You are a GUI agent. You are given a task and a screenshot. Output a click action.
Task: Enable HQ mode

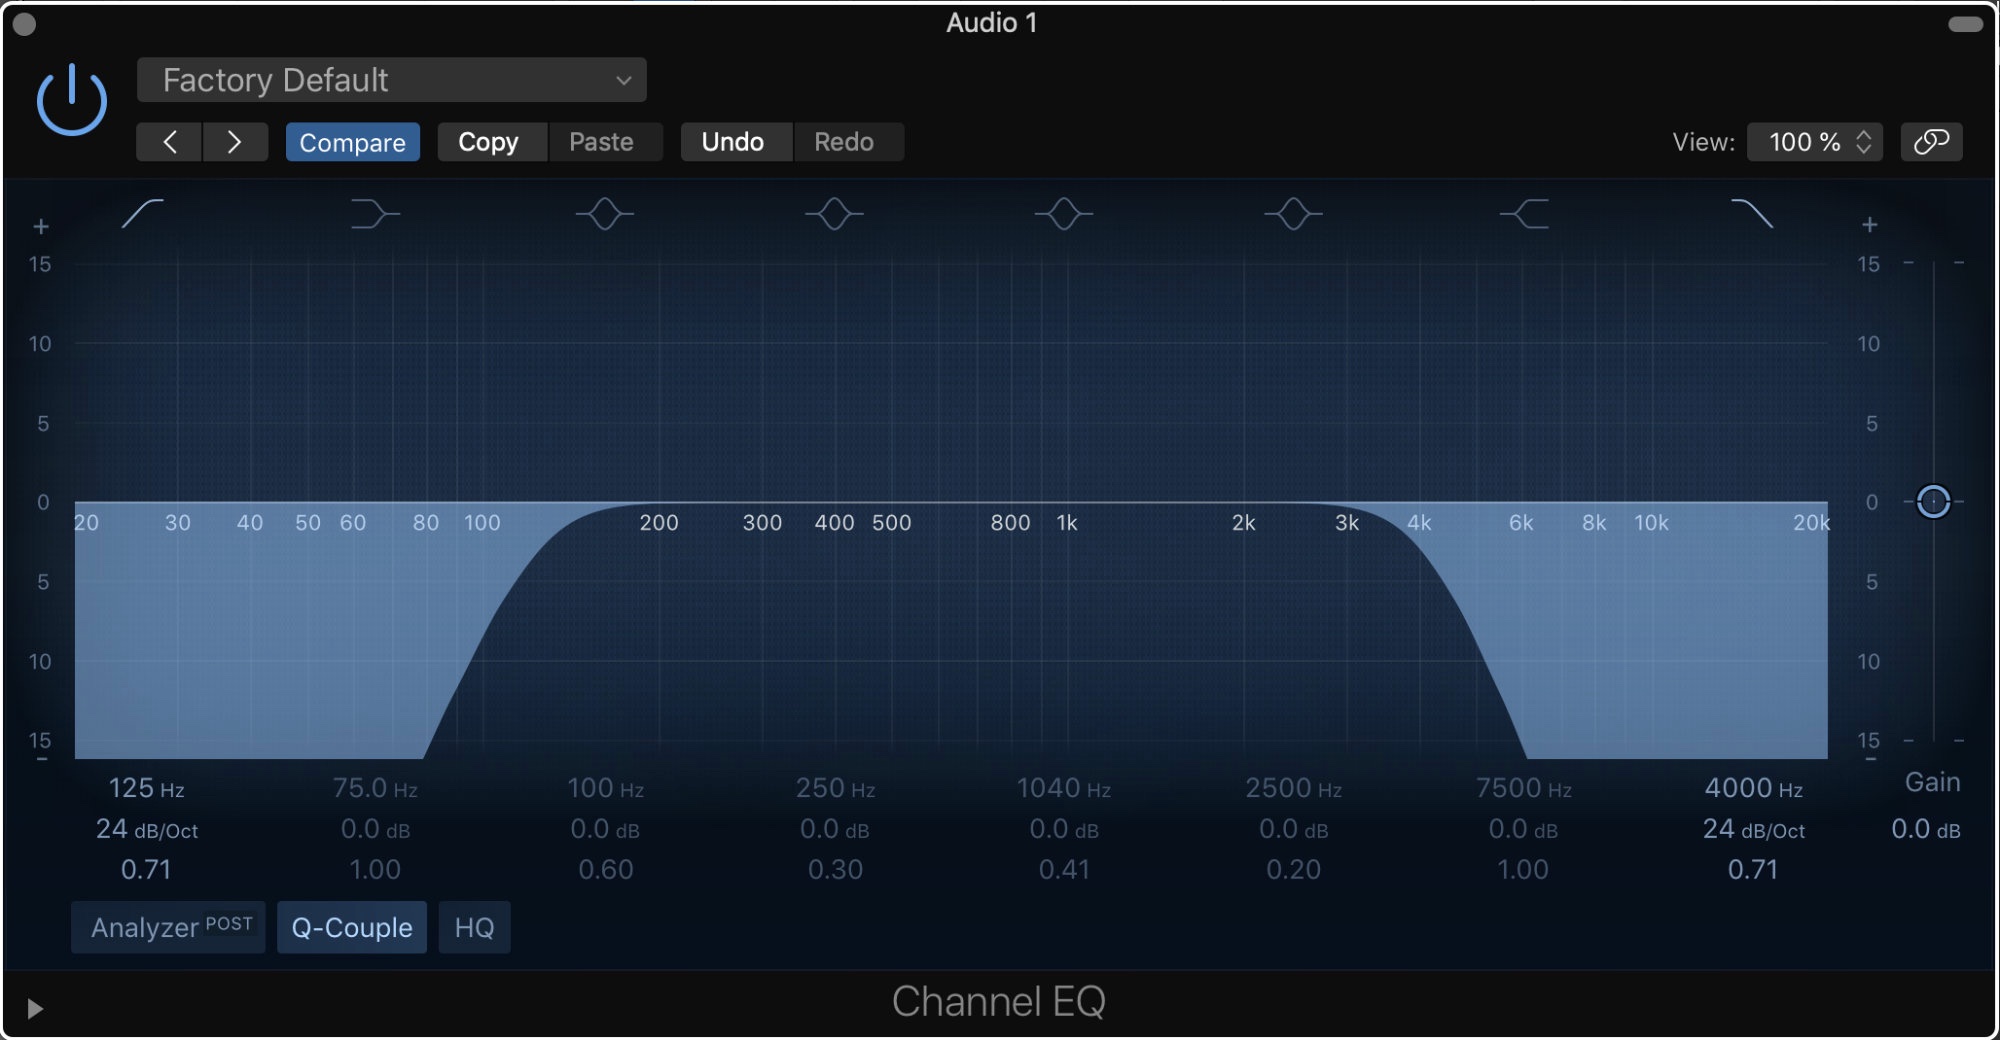pos(474,927)
